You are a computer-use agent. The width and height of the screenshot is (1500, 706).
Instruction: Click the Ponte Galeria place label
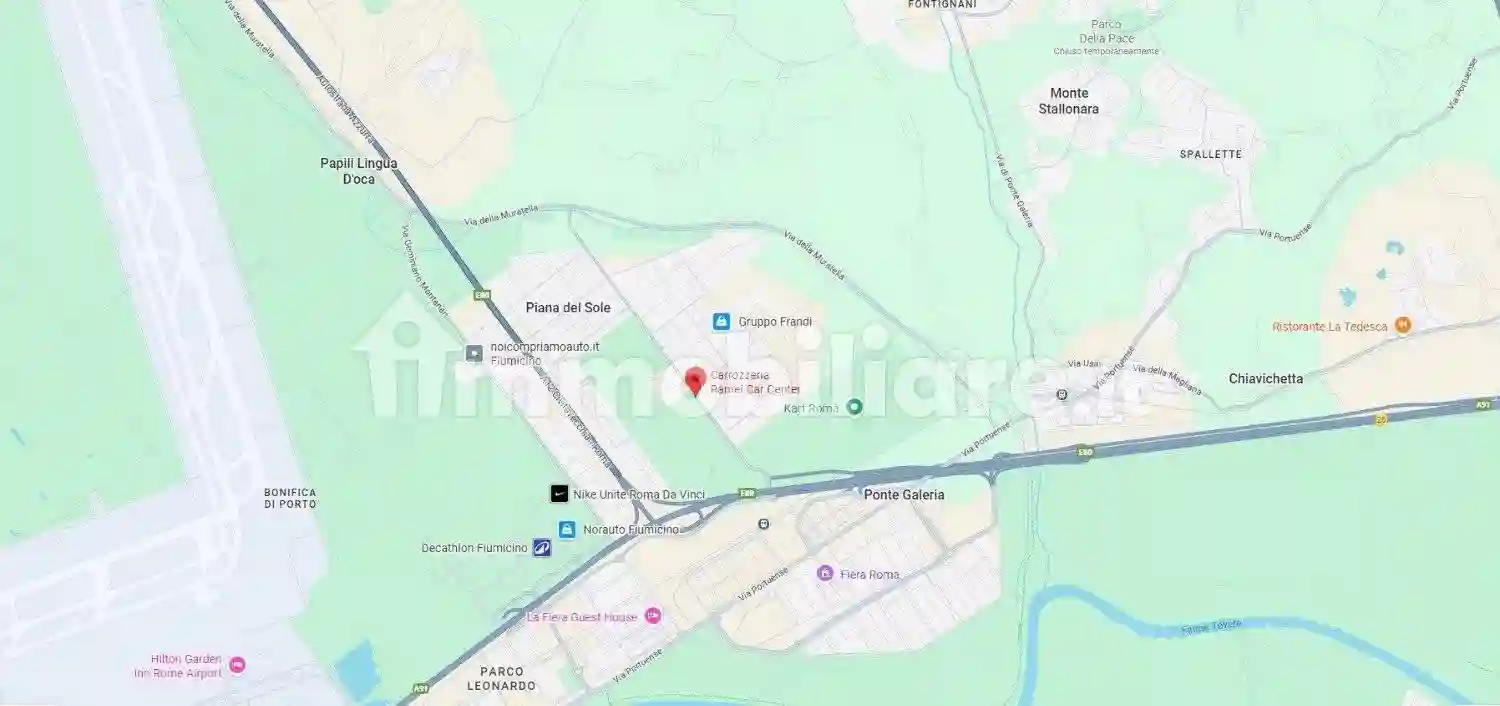pyautogui.click(x=904, y=494)
